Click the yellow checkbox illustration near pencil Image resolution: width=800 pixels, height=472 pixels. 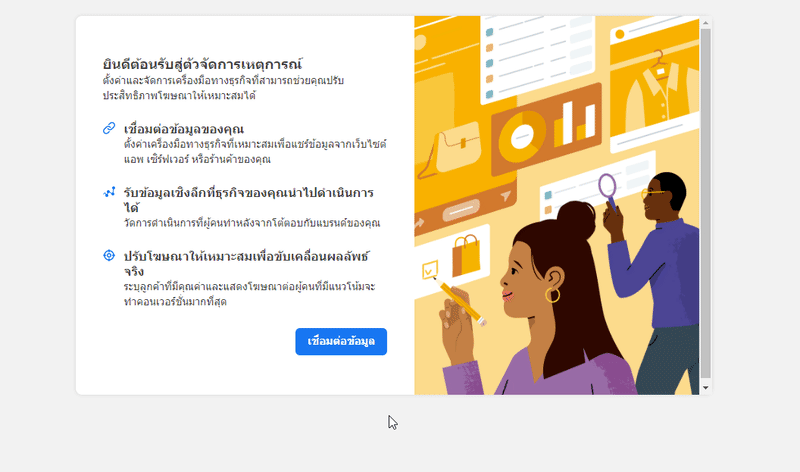[x=430, y=270]
